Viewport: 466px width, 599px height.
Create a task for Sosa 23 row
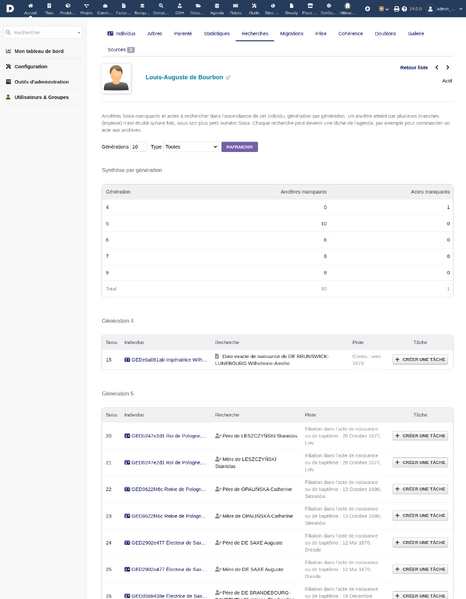click(x=420, y=515)
